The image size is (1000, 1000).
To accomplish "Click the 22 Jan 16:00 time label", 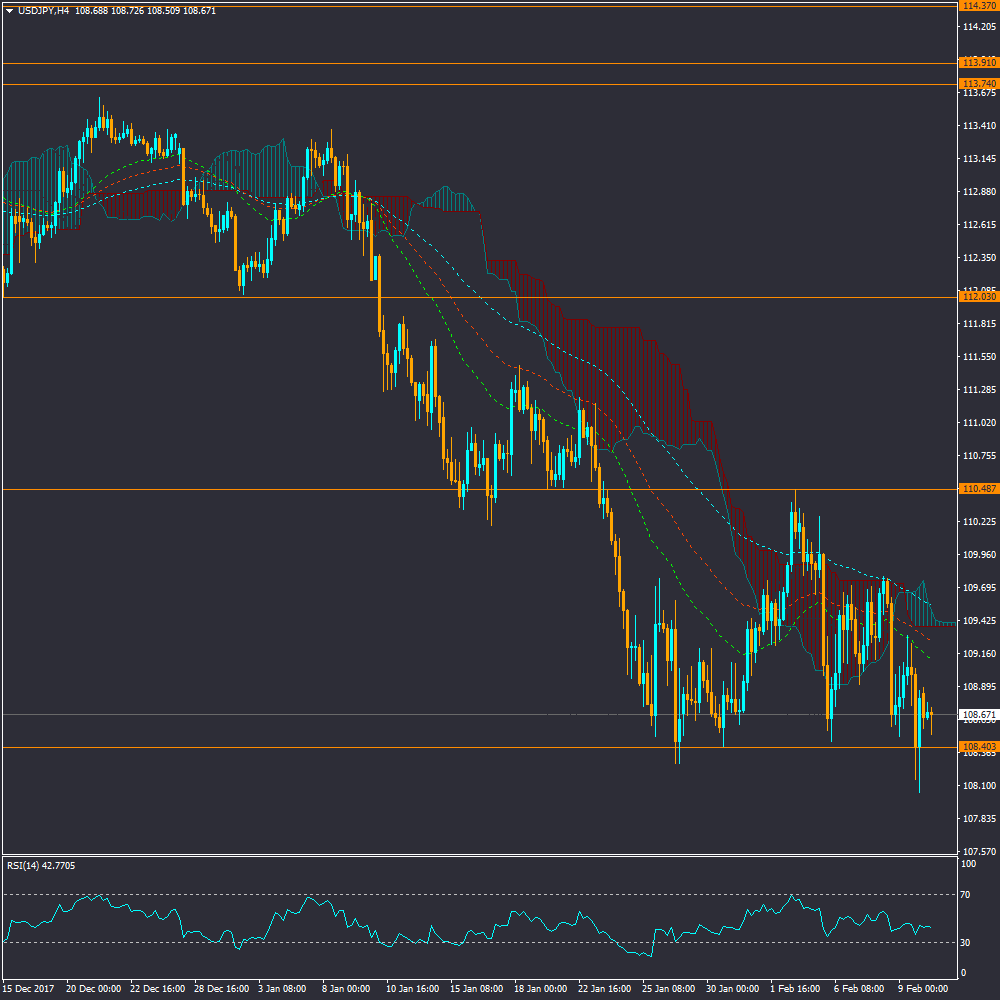I will (x=606, y=988).
